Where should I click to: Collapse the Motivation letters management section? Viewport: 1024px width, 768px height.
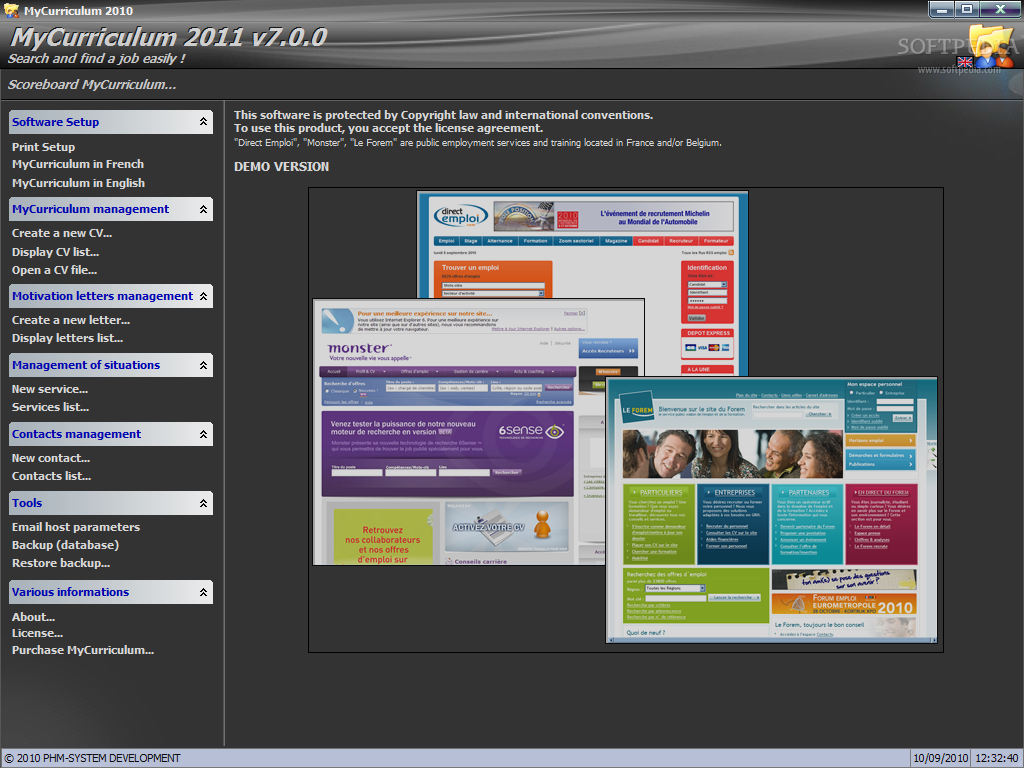(x=203, y=296)
